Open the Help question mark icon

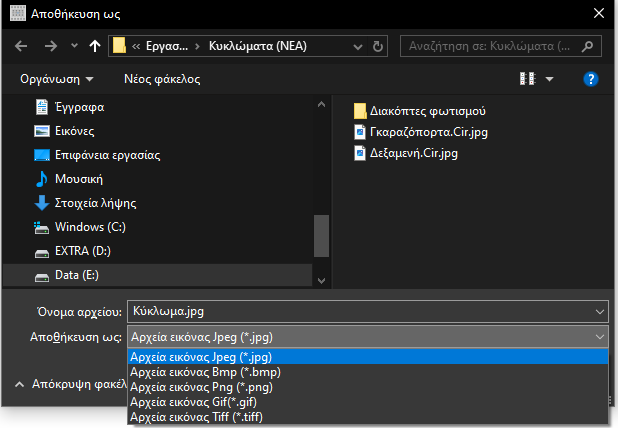tap(590, 79)
